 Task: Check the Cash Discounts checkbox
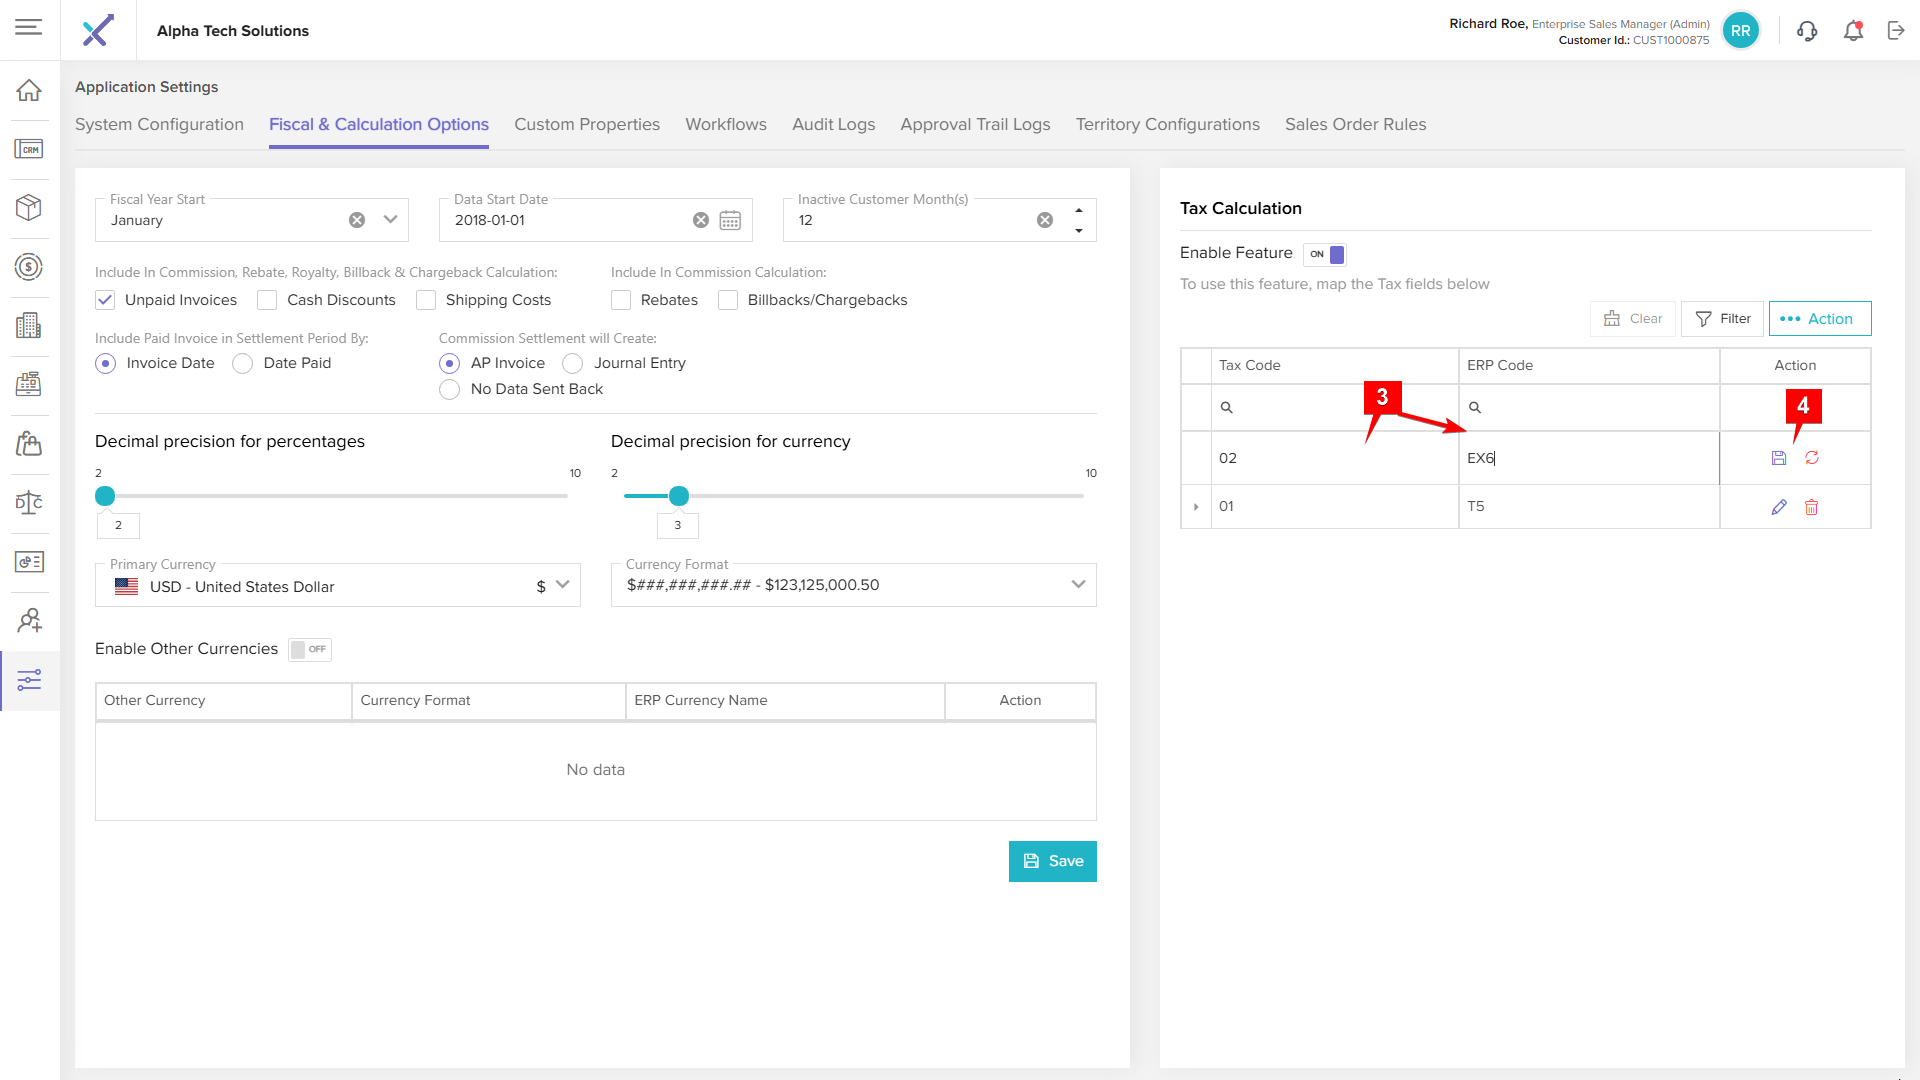267,300
